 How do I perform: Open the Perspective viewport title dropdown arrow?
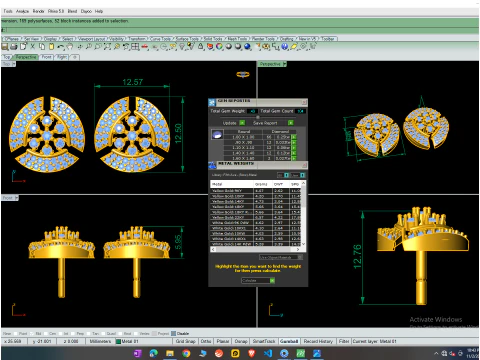284,64
